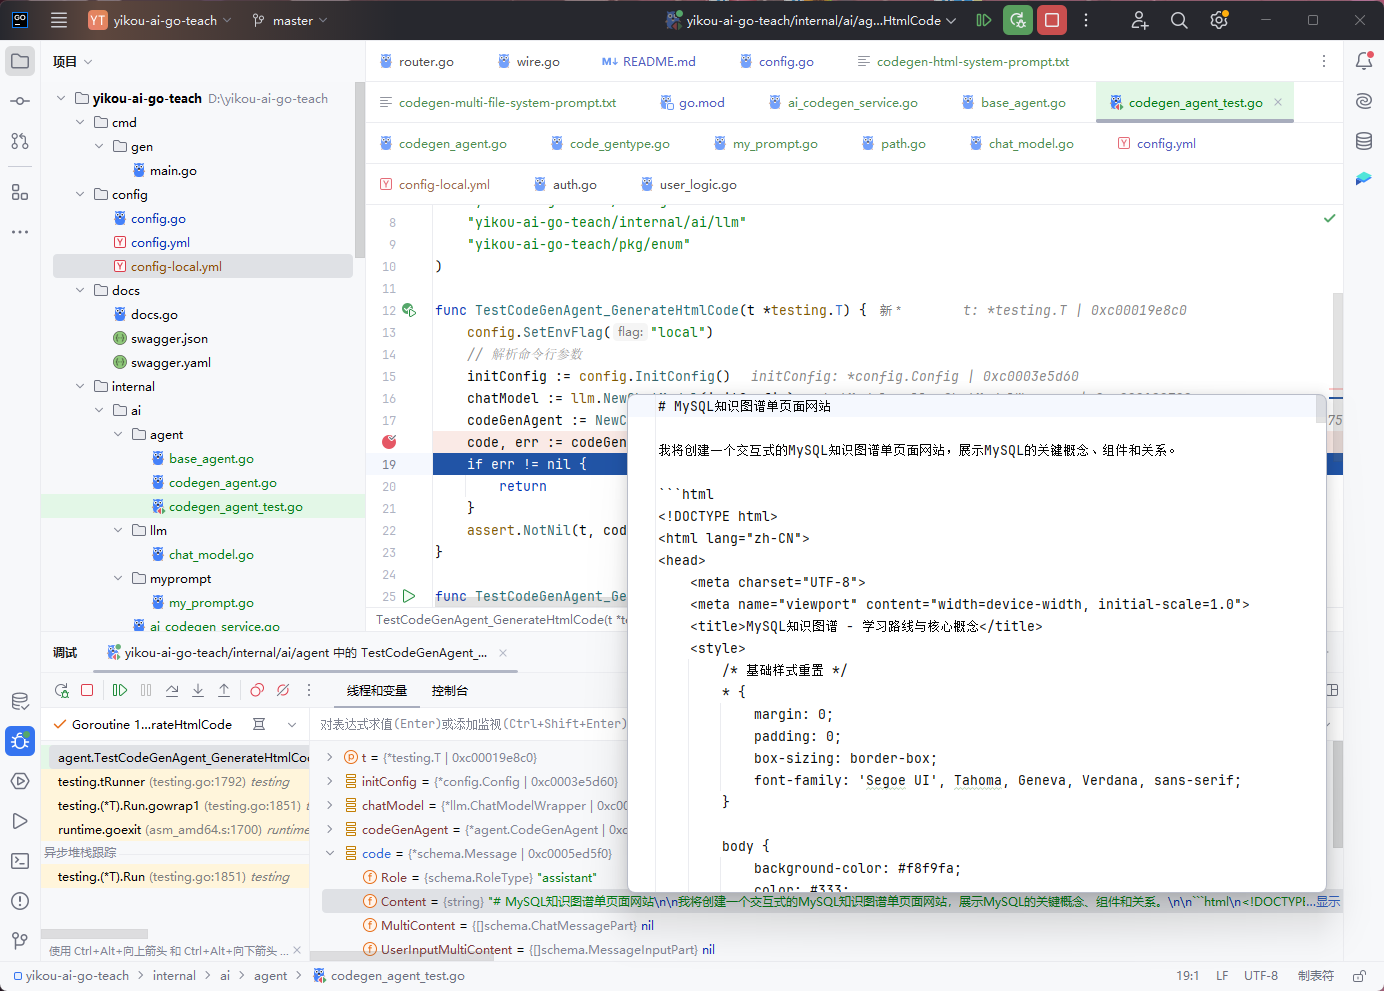This screenshot has width=1384, height=991.
Task: Select testing.tRunner stack frame
Action: (175, 781)
